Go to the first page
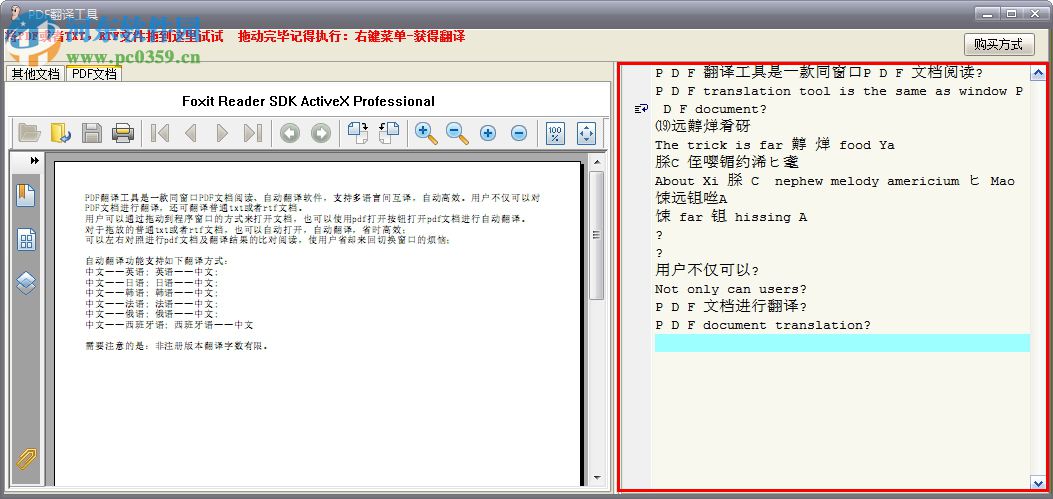This screenshot has height=499, width=1053. [x=160, y=133]
